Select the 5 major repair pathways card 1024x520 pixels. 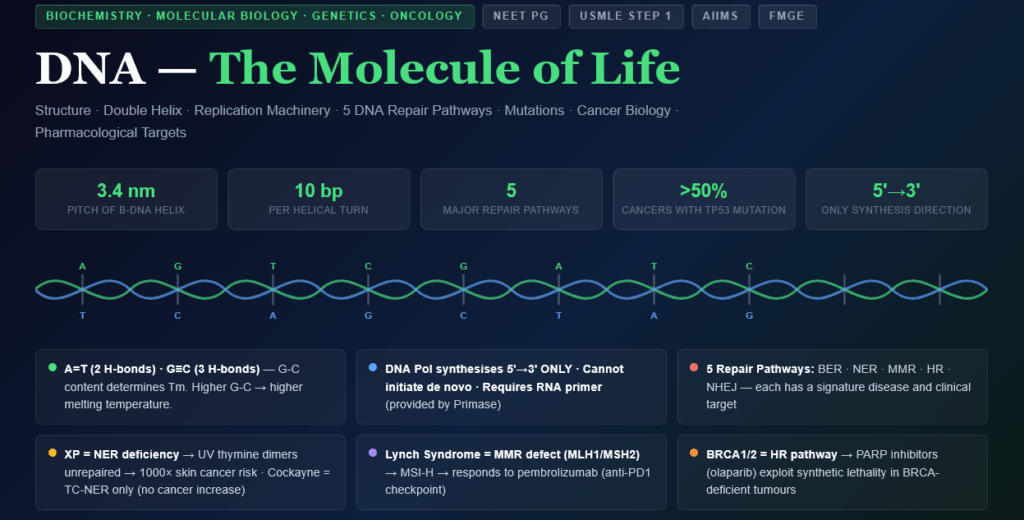tap(511, 199)
